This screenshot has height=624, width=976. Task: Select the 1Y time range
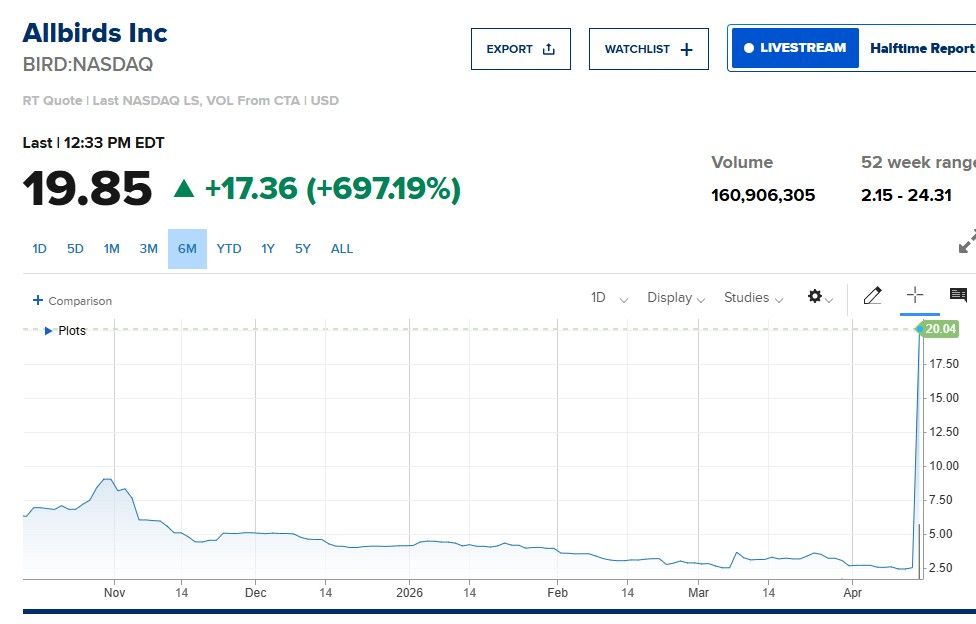click(x=268, y=249)
